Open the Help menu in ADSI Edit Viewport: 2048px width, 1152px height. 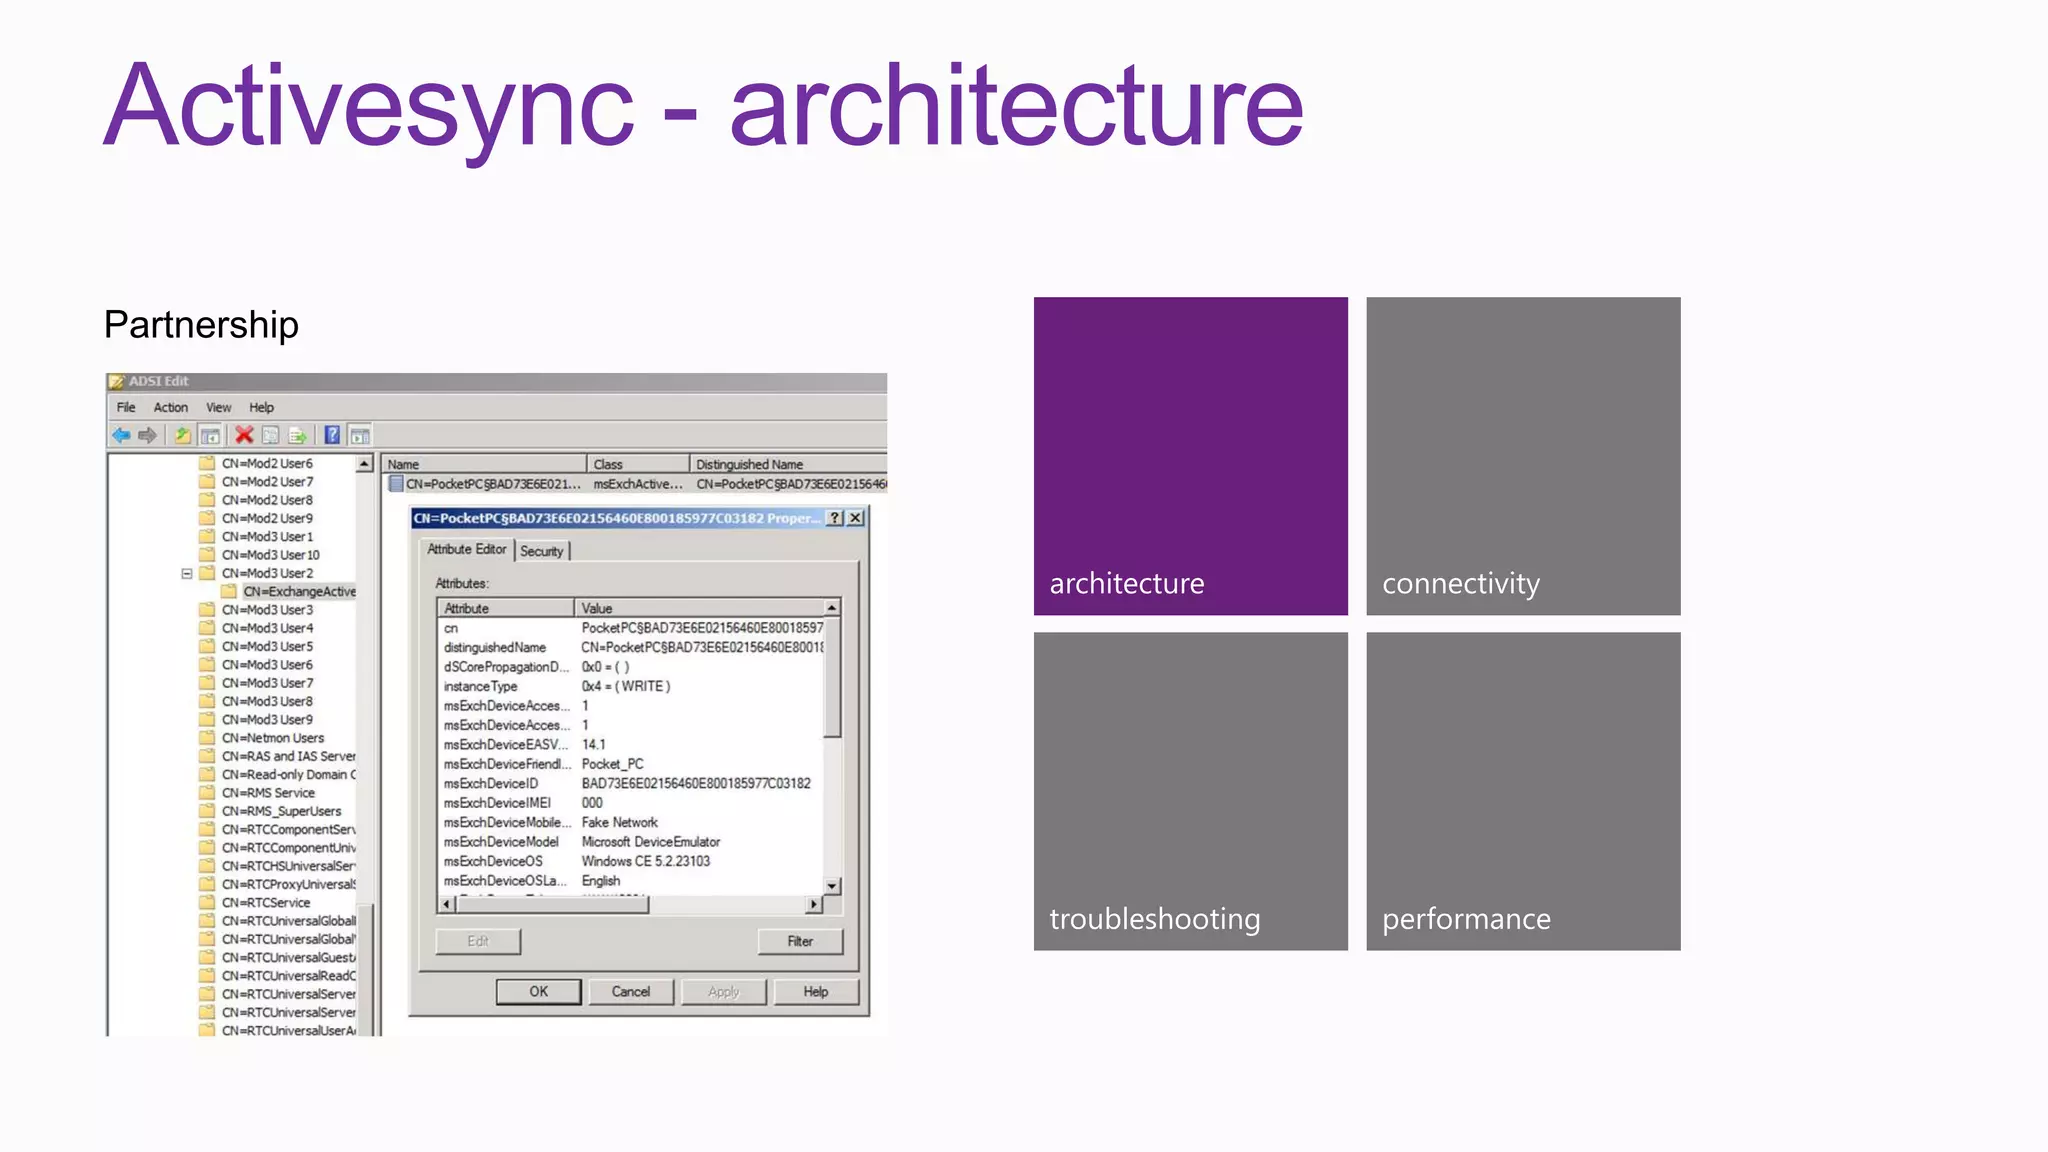pos(261,407)
